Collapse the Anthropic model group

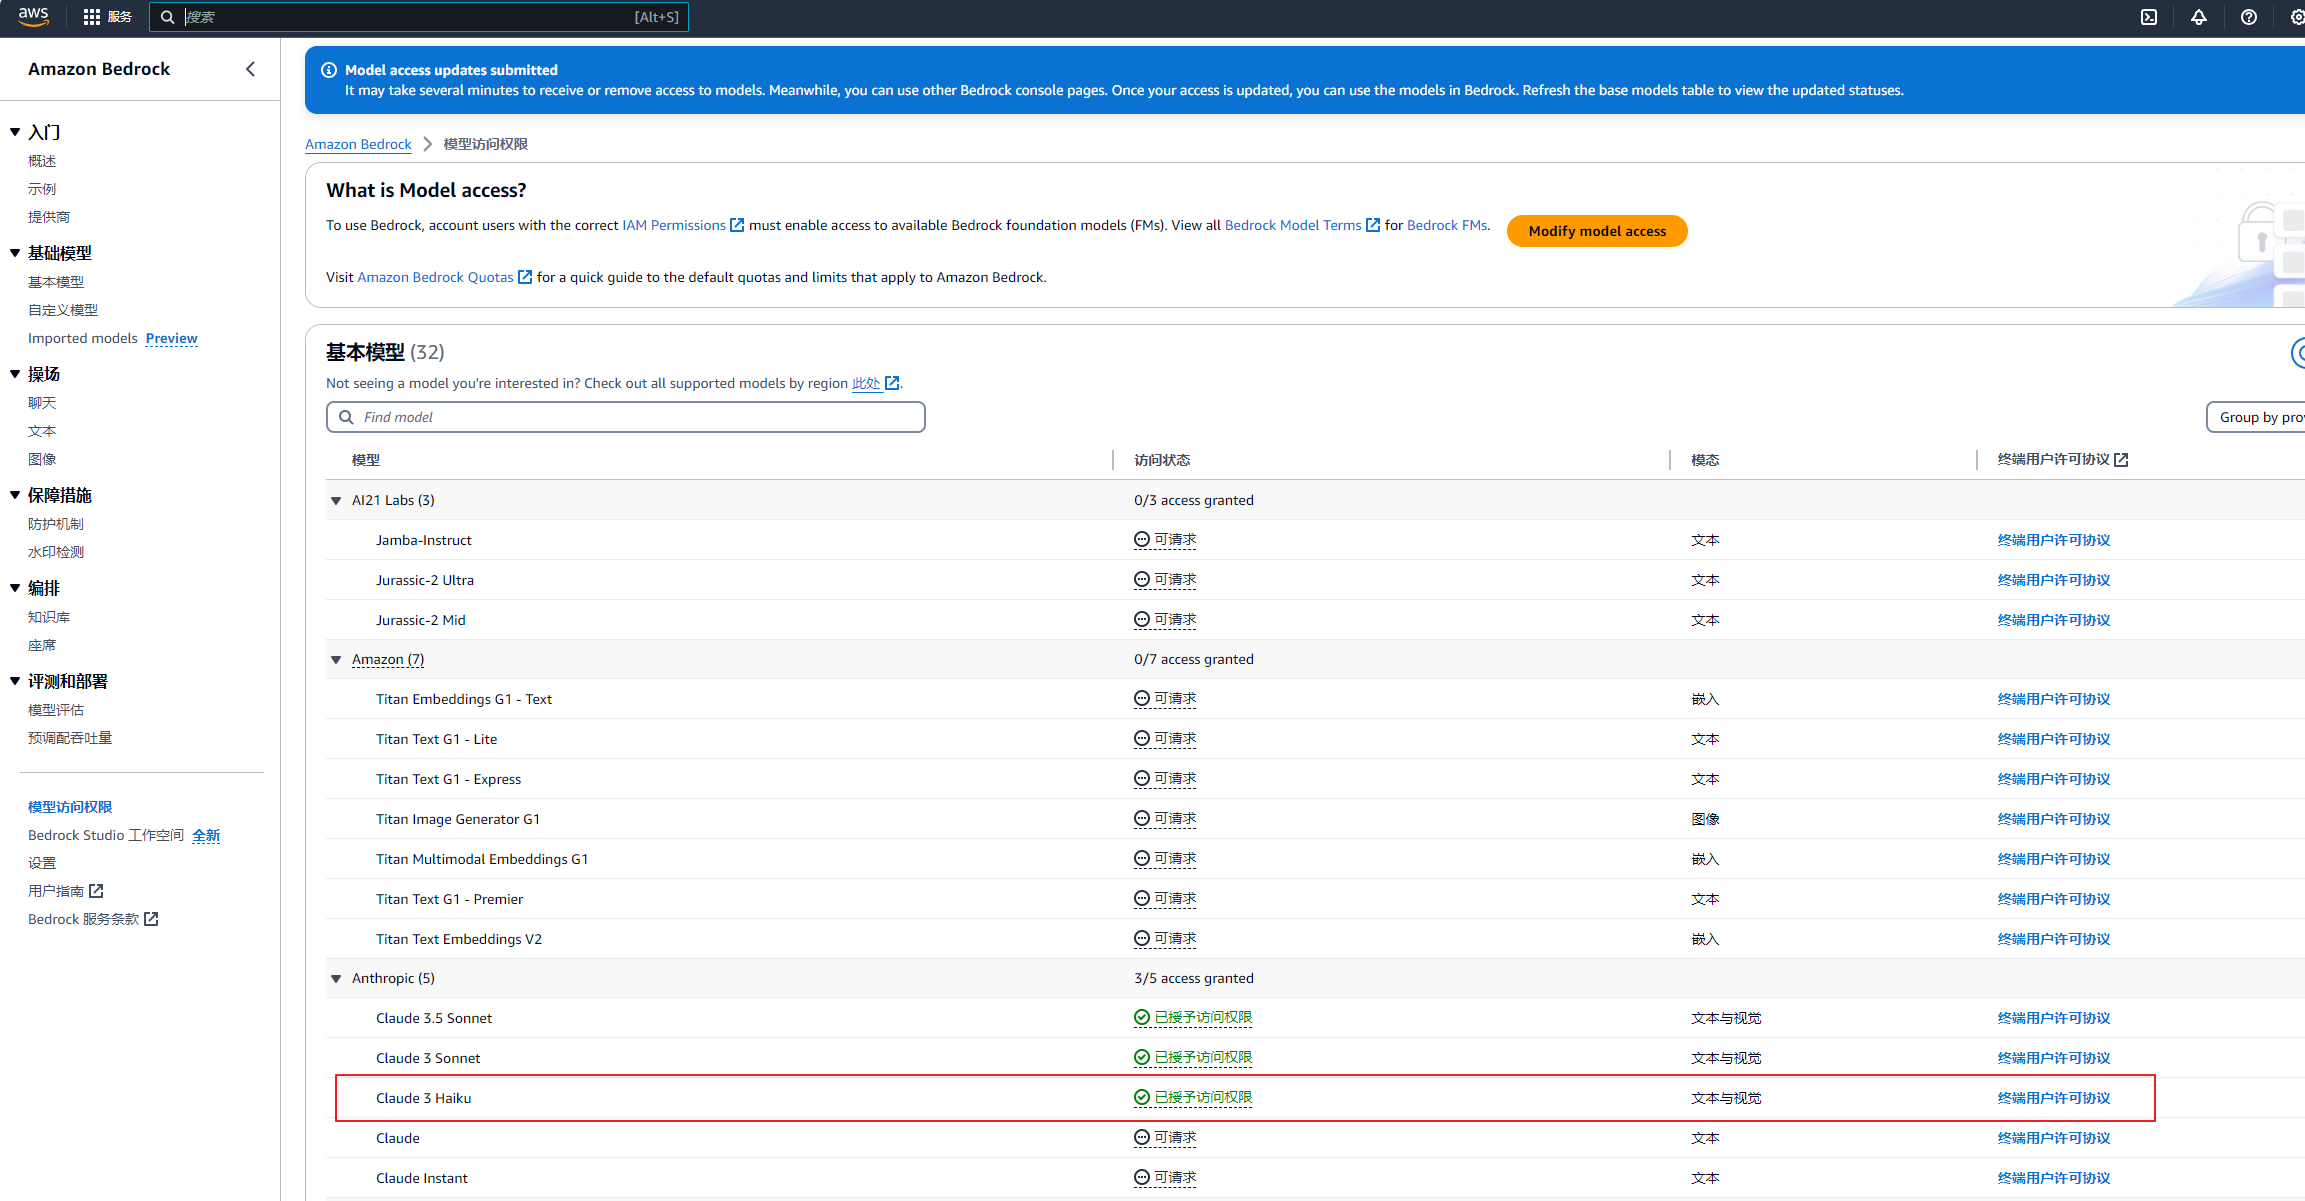pyautogui.click(x=336, y=979)
